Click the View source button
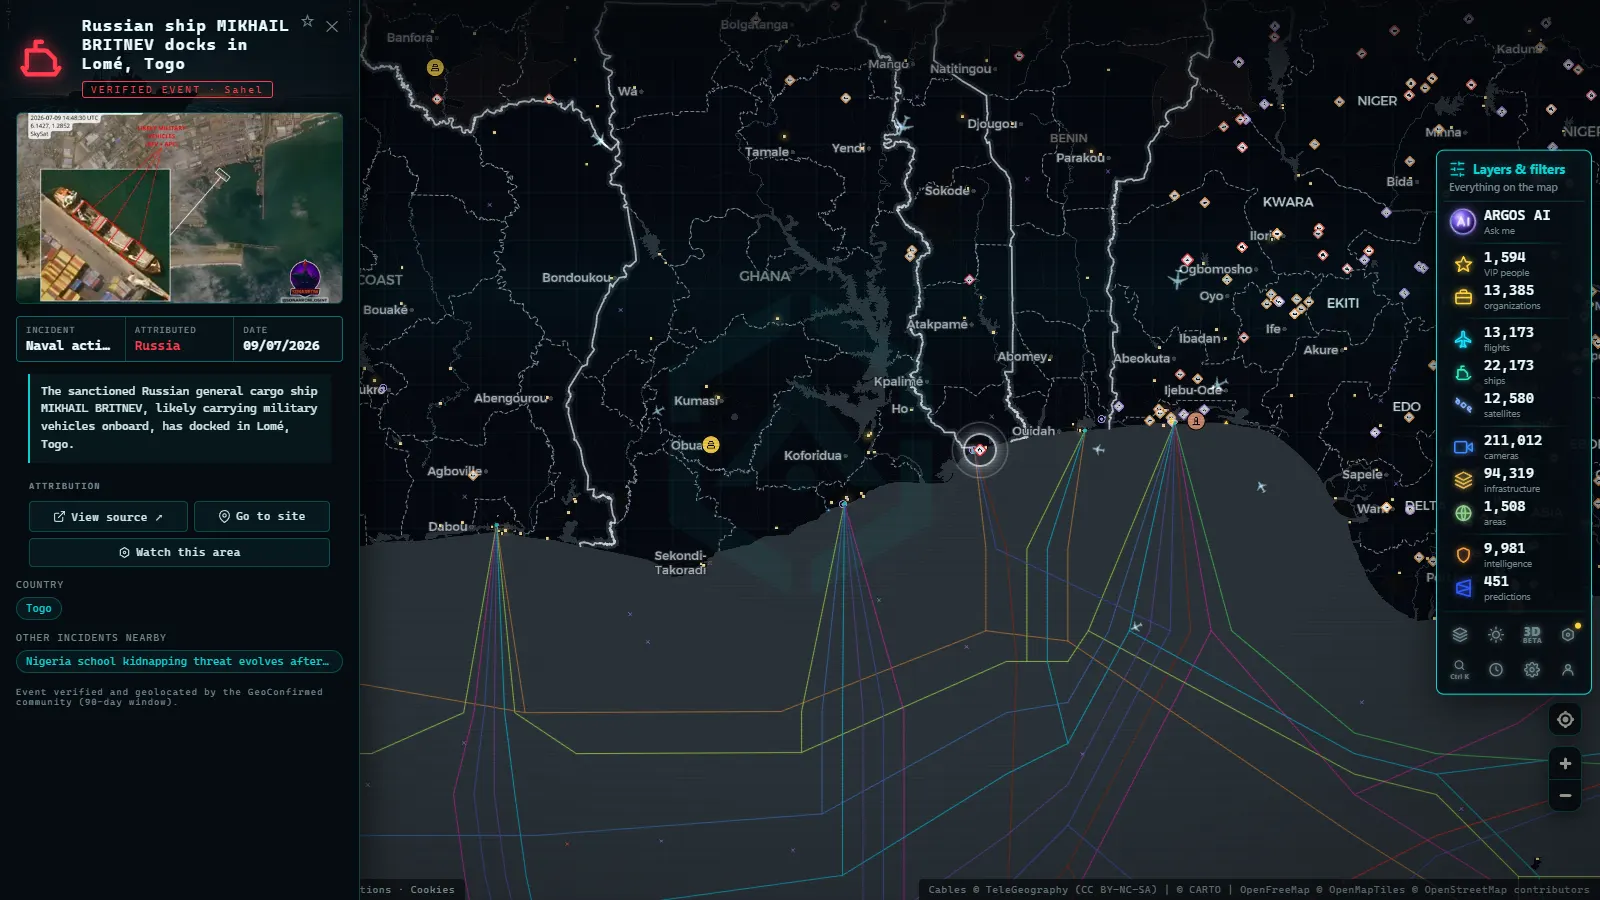This screenshot has height=900, width=1600. (108, 517)
